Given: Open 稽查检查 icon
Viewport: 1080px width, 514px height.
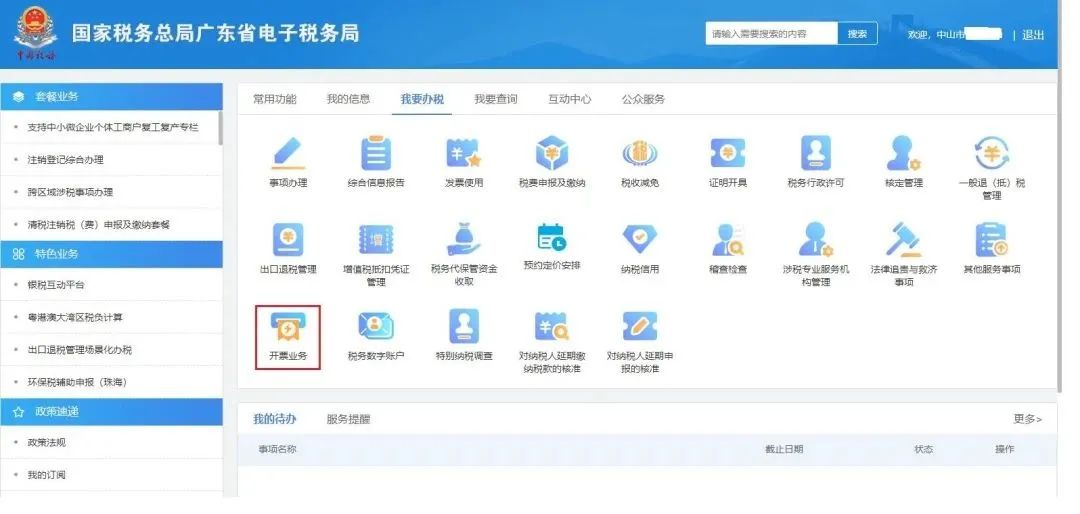Looking at the screenshot, I should pyautogui.click(x=728, y=240).
